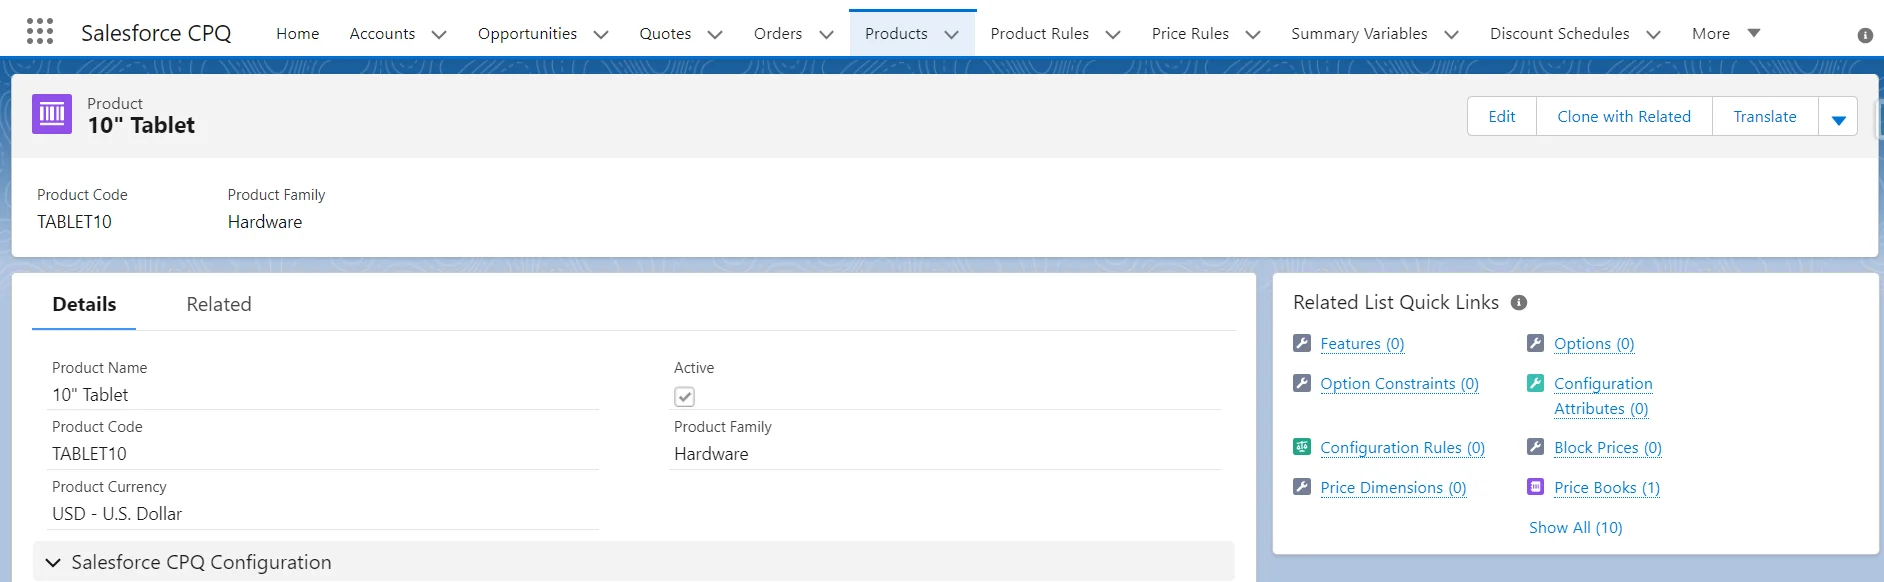Image resolution: width=1884 pixels, height=582 pixels.
Task: Click the info icon in the top-right navigation bar
Action: (1865, 35)
